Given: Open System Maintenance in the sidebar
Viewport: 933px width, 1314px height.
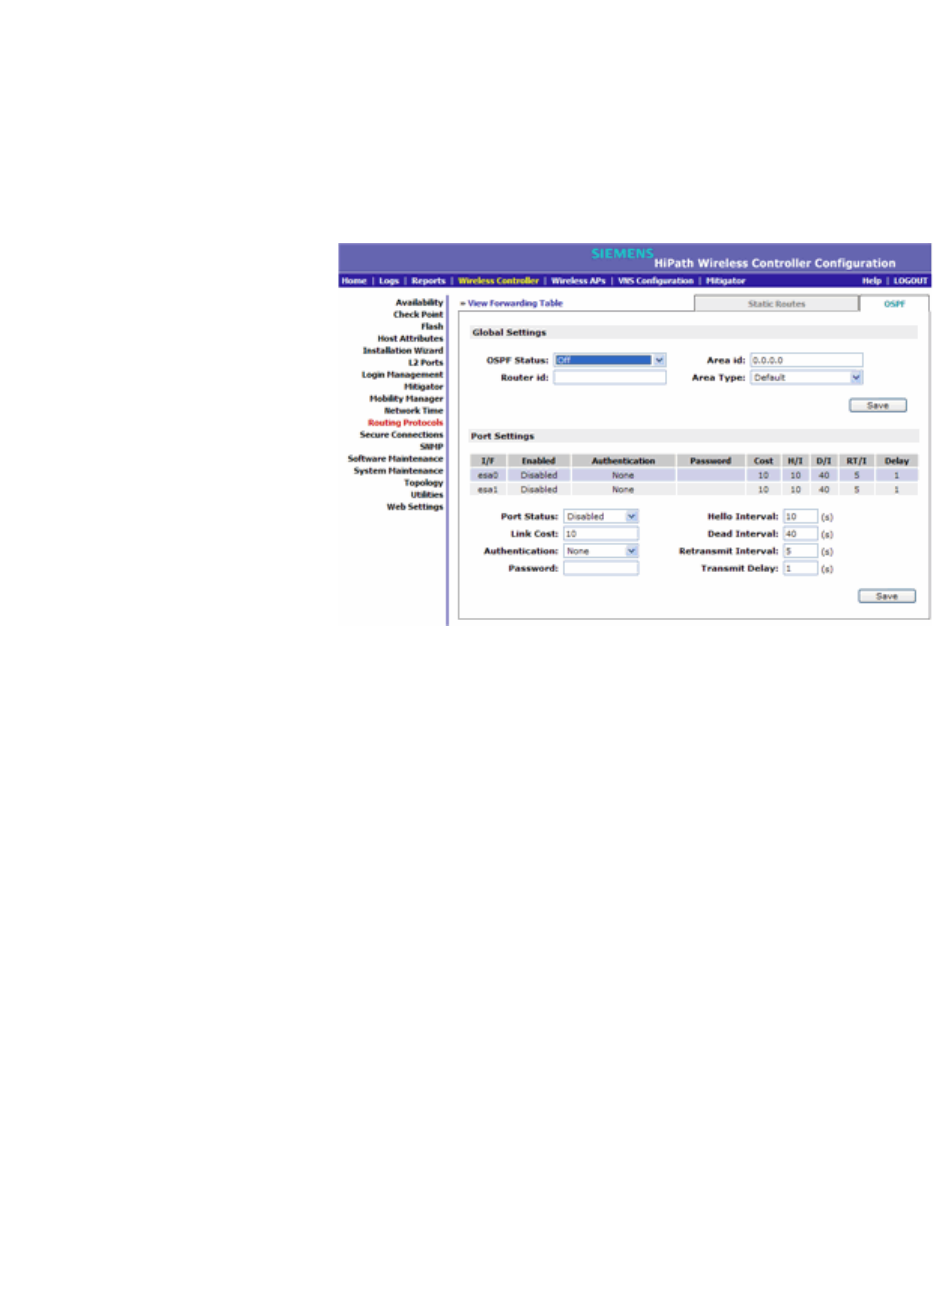Looking at the screenshot, I should (398, 470).
